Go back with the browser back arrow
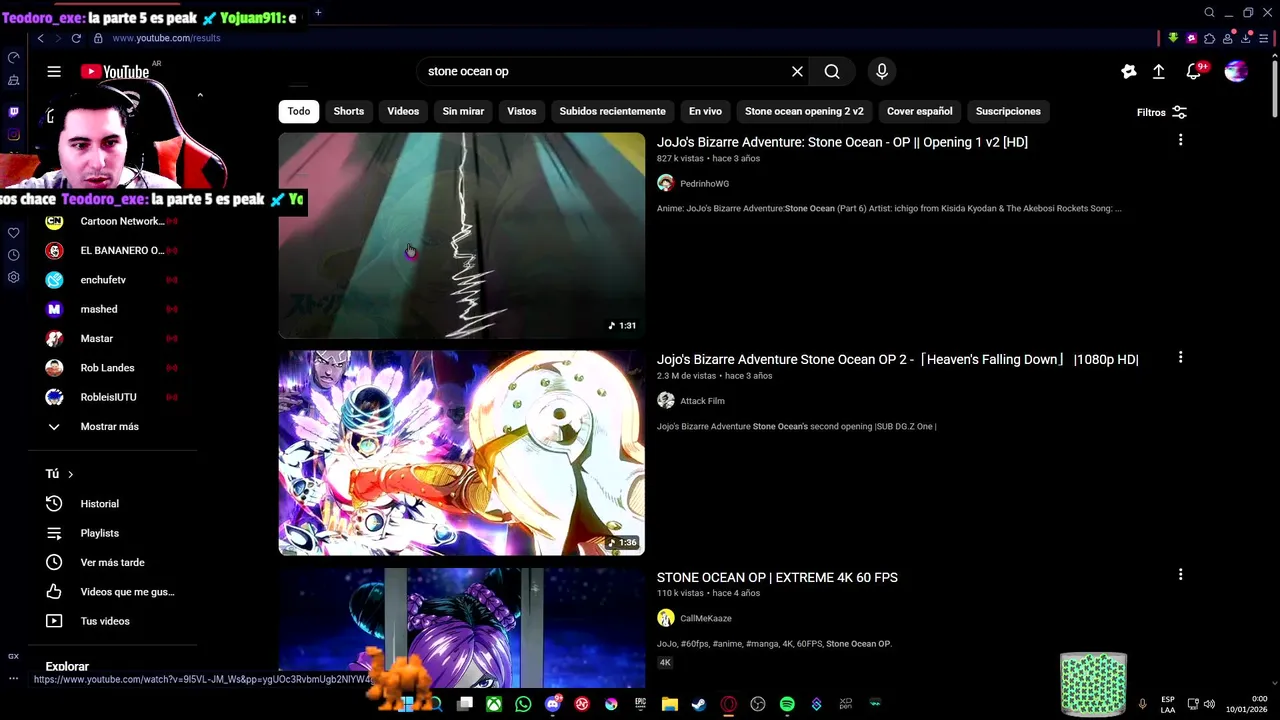The width and height of the screenshot is (1280, 720). 40,38
